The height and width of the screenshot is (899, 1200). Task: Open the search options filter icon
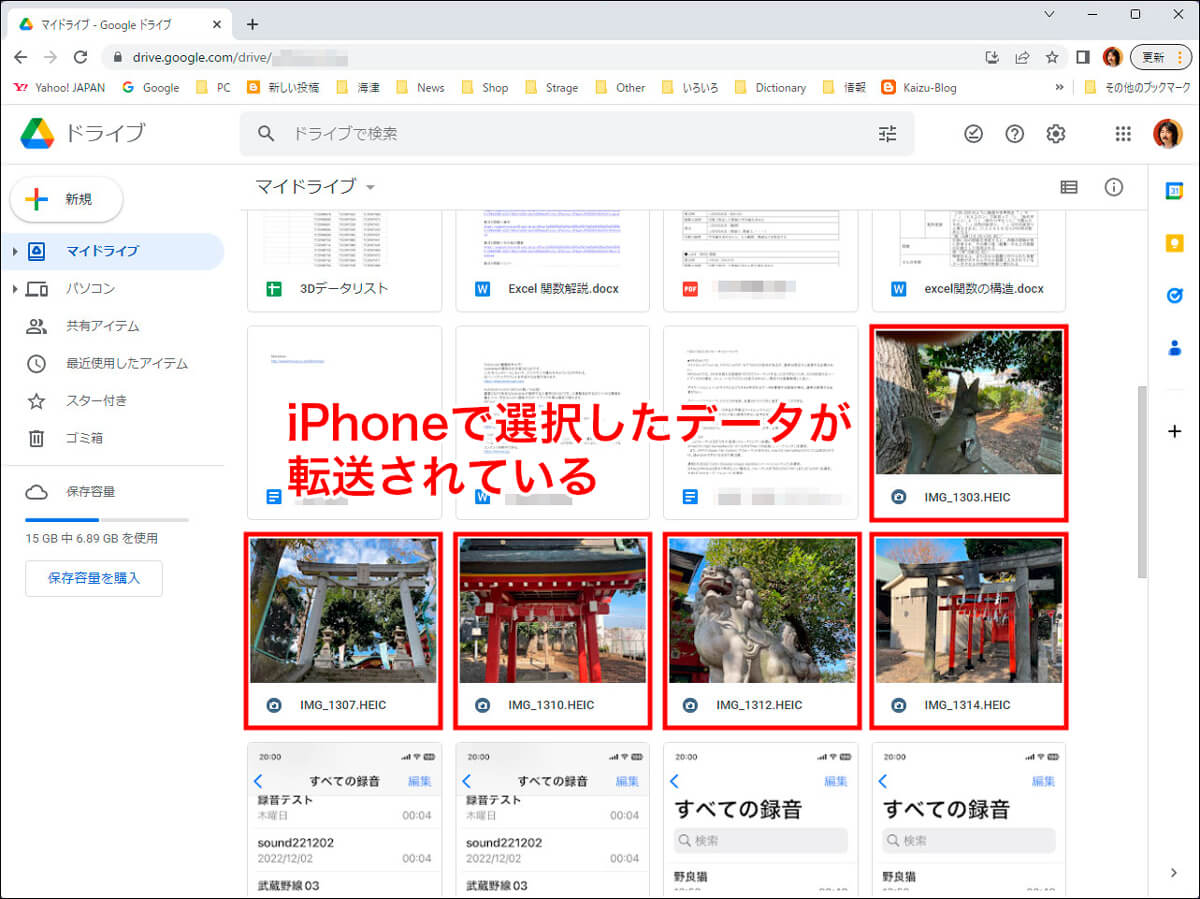[887, 134]
